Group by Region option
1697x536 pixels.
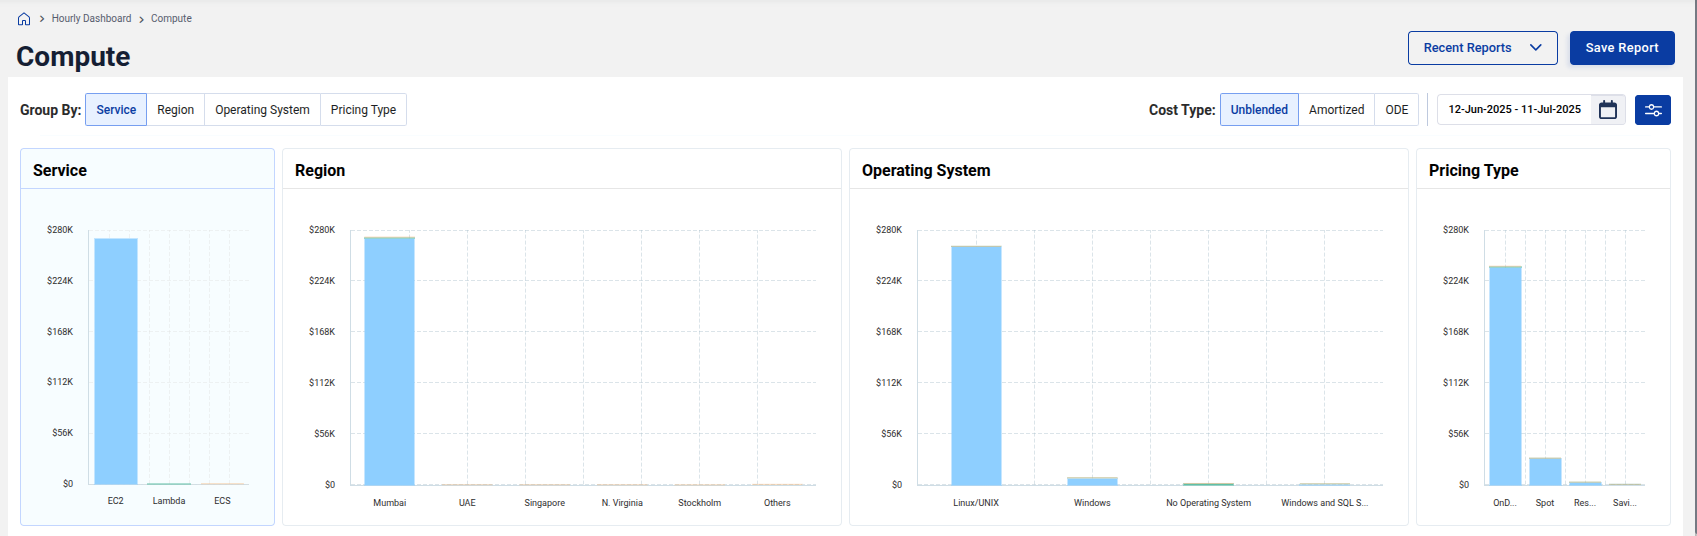(175, 110)
